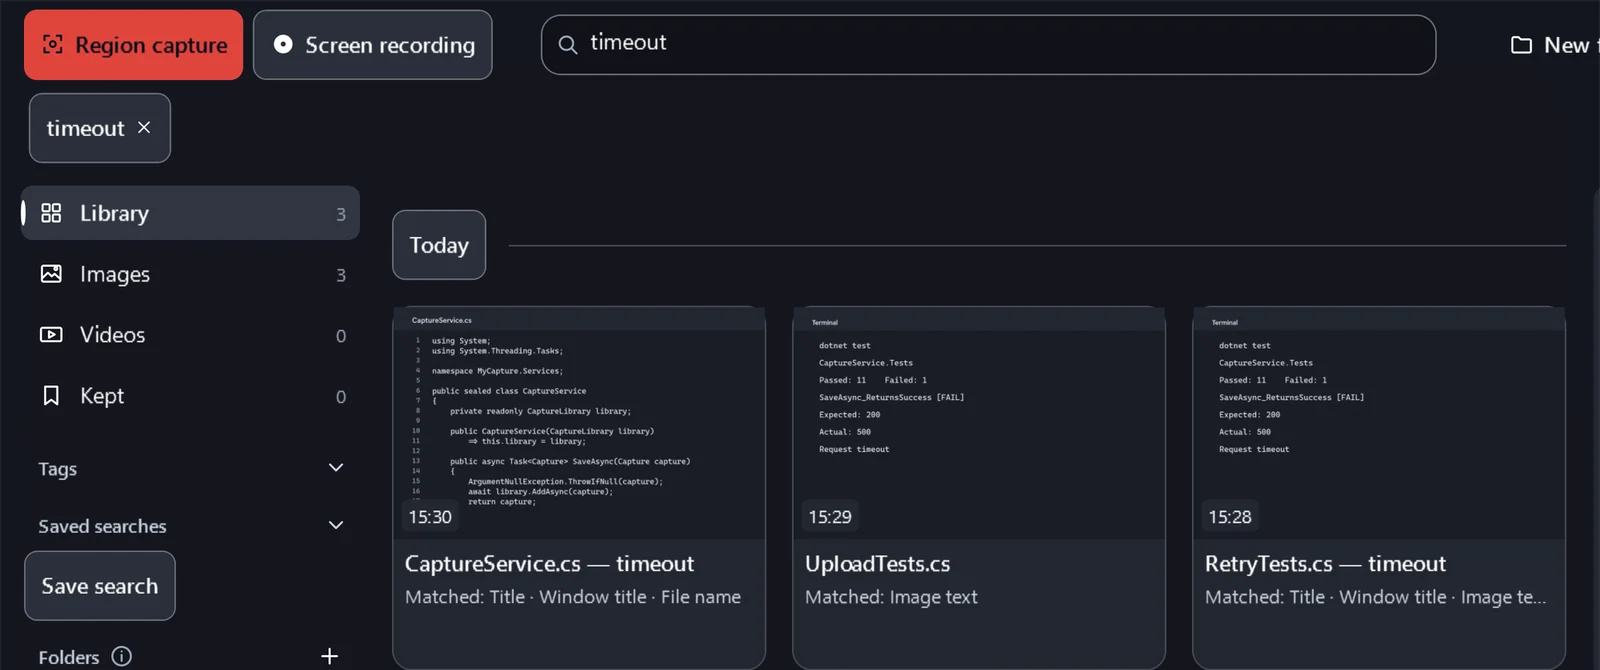This screenshot has width=1600, height=670.
Task: Click the Tags heading
Action: point(58,469)
